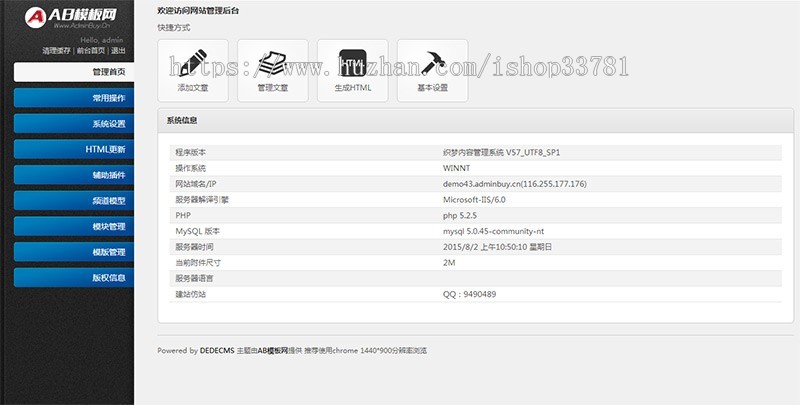Open the HTML更新 sidebar menu
800x405 pixels.
pyautogui.click(x=74, y=149)
